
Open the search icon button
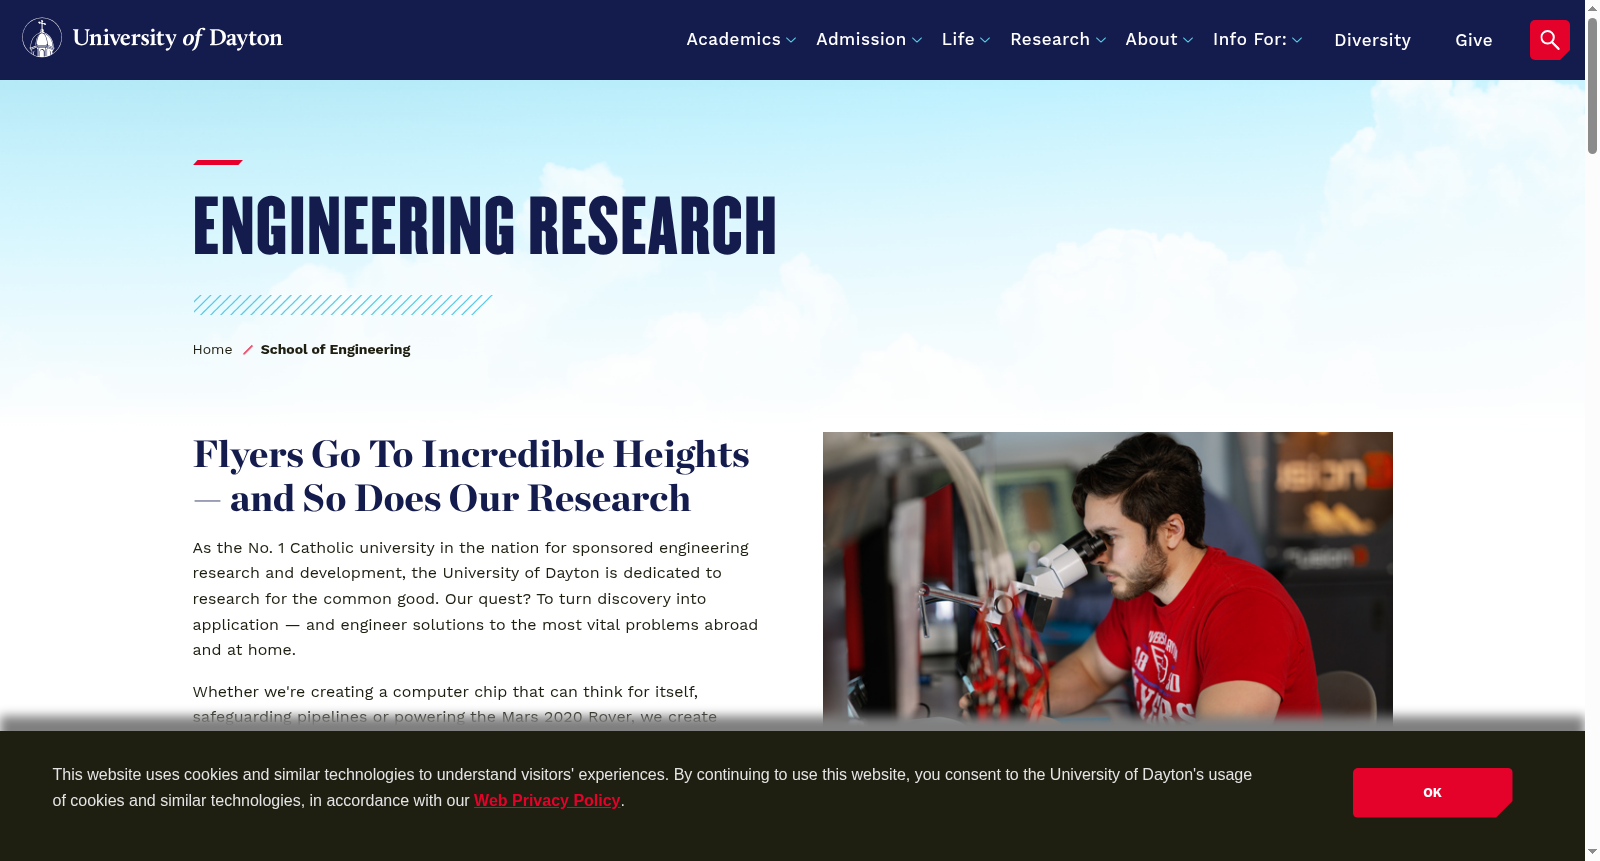coord(1549,40)
